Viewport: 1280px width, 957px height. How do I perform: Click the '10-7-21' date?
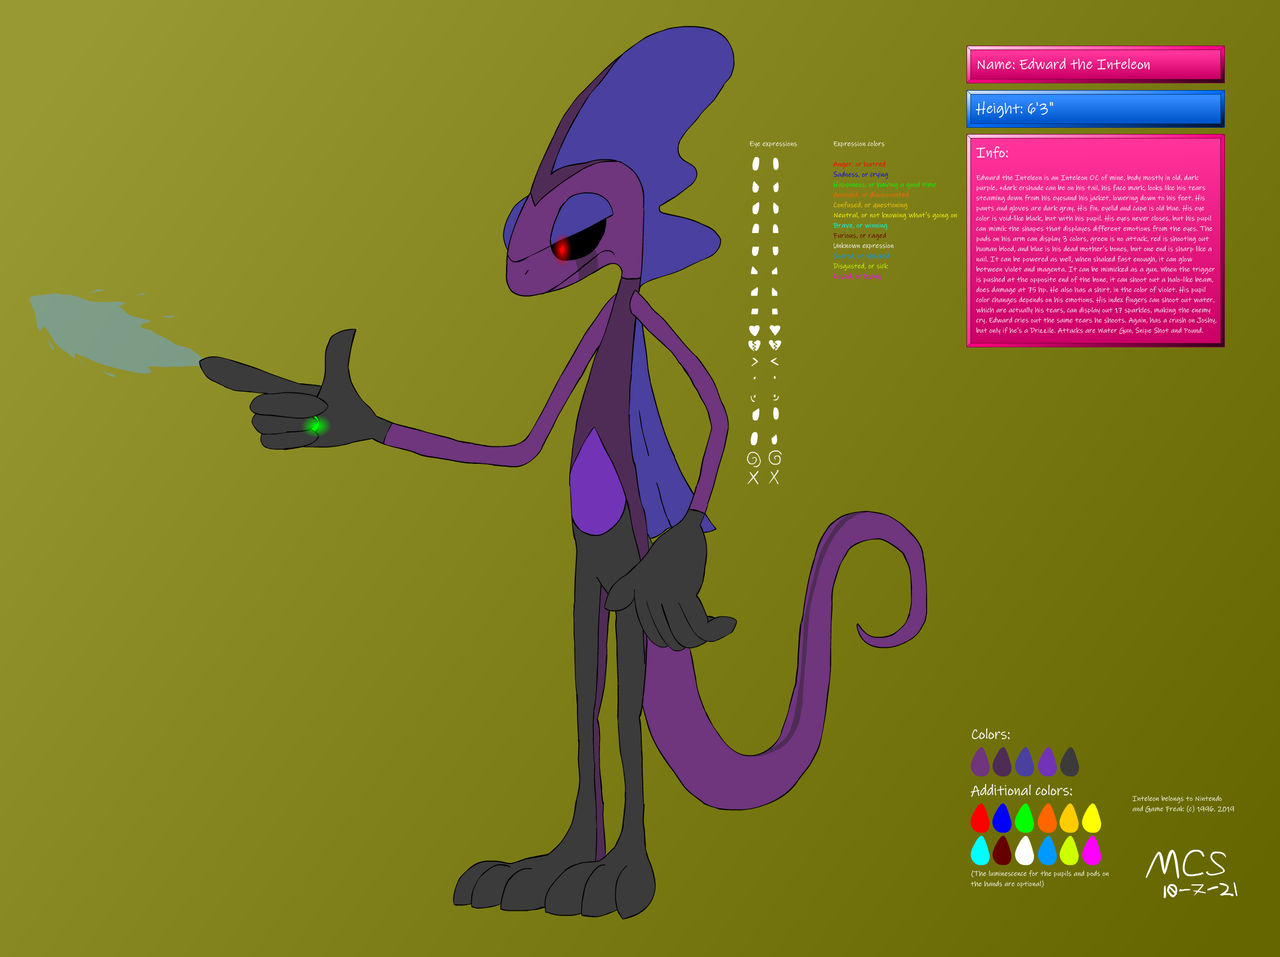[x=1199, y=889]
